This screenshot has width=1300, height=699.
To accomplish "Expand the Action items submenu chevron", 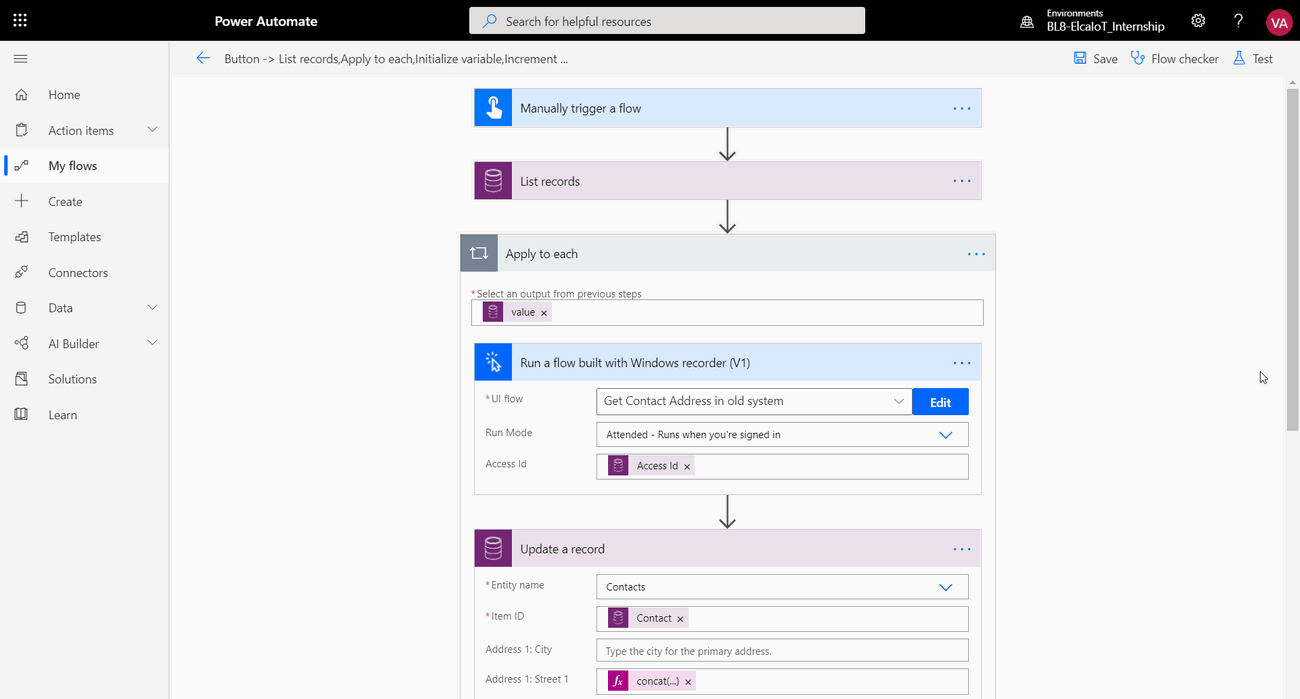I will [x=152, y=130].
